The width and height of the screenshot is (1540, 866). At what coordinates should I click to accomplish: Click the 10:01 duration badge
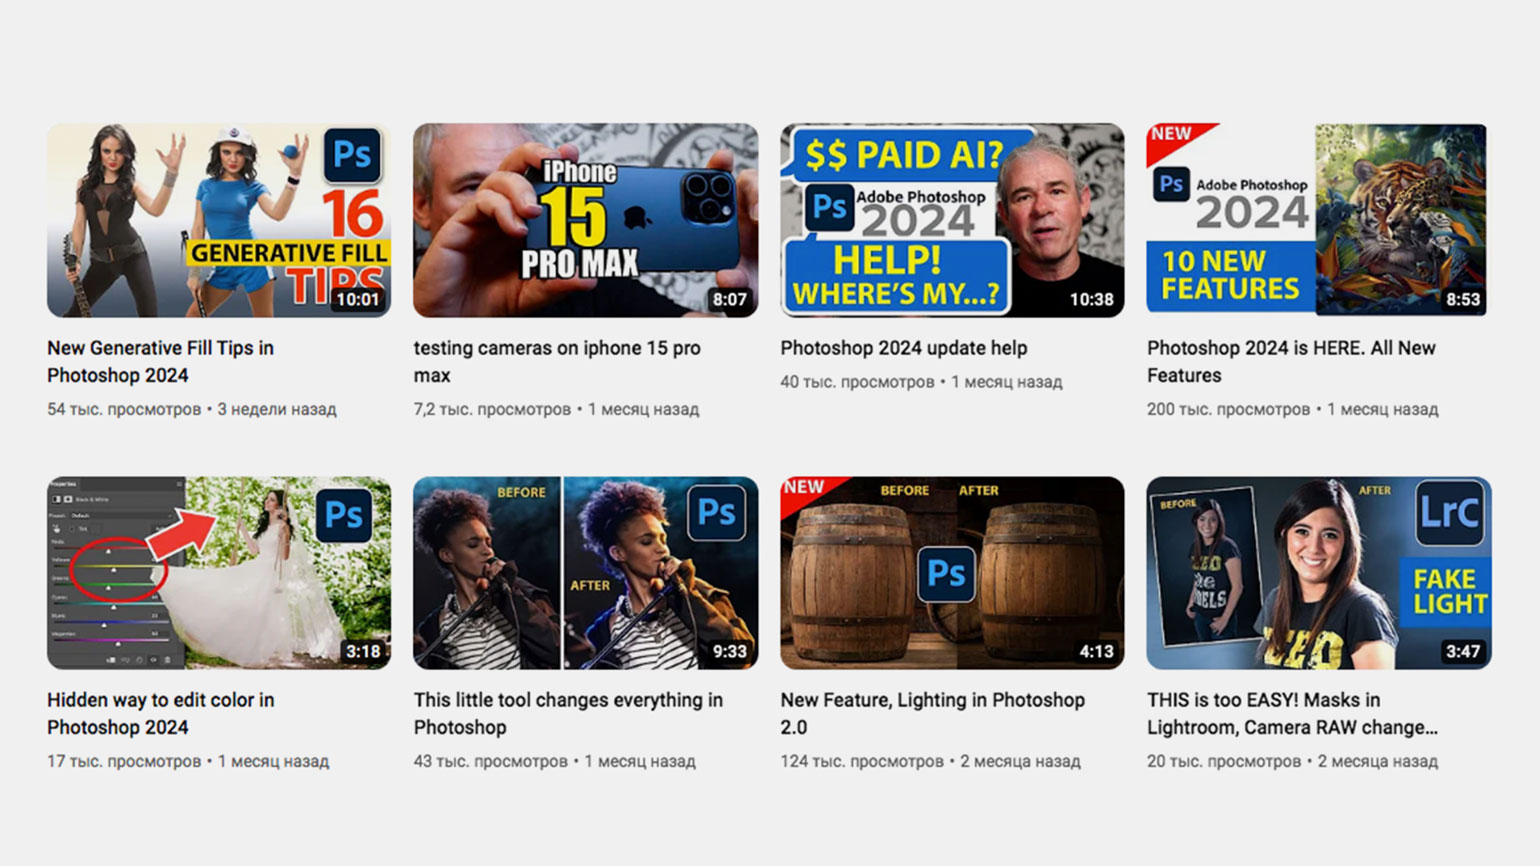click(x=358, y=299)
